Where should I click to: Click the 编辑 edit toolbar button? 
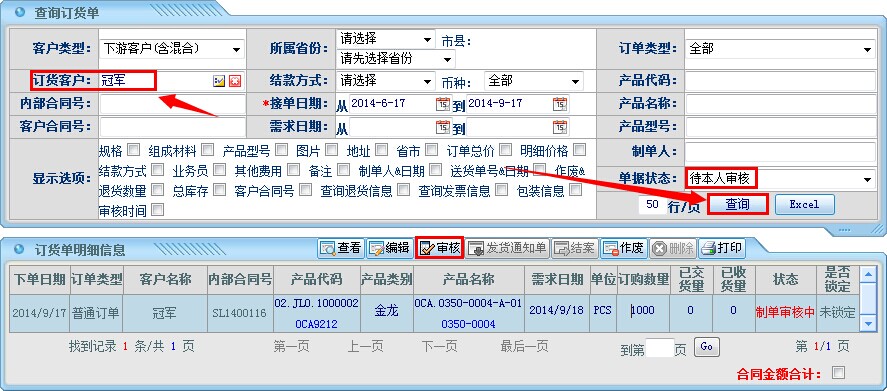389,248
